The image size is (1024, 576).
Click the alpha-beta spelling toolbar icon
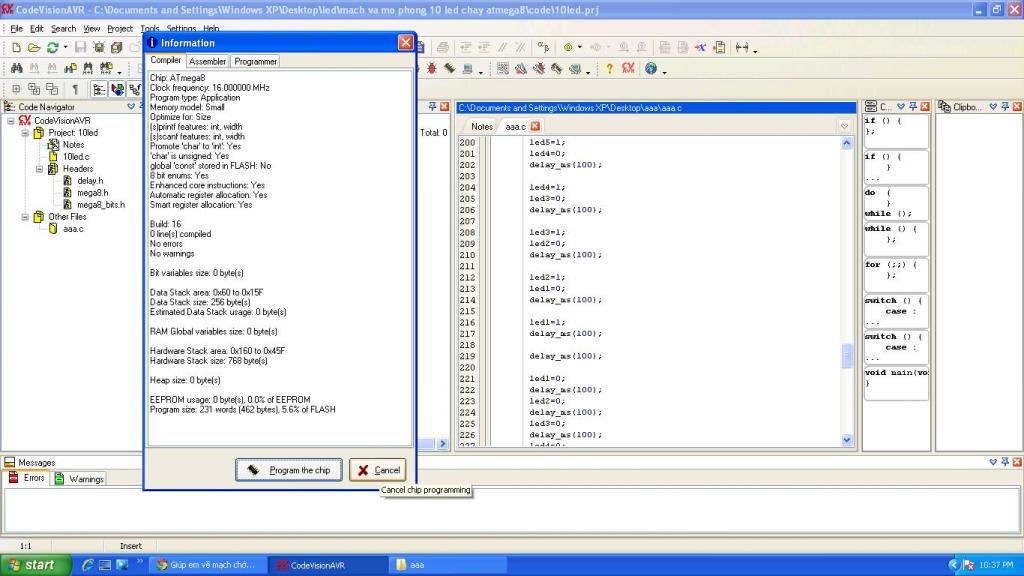click(x=543, y=47)
